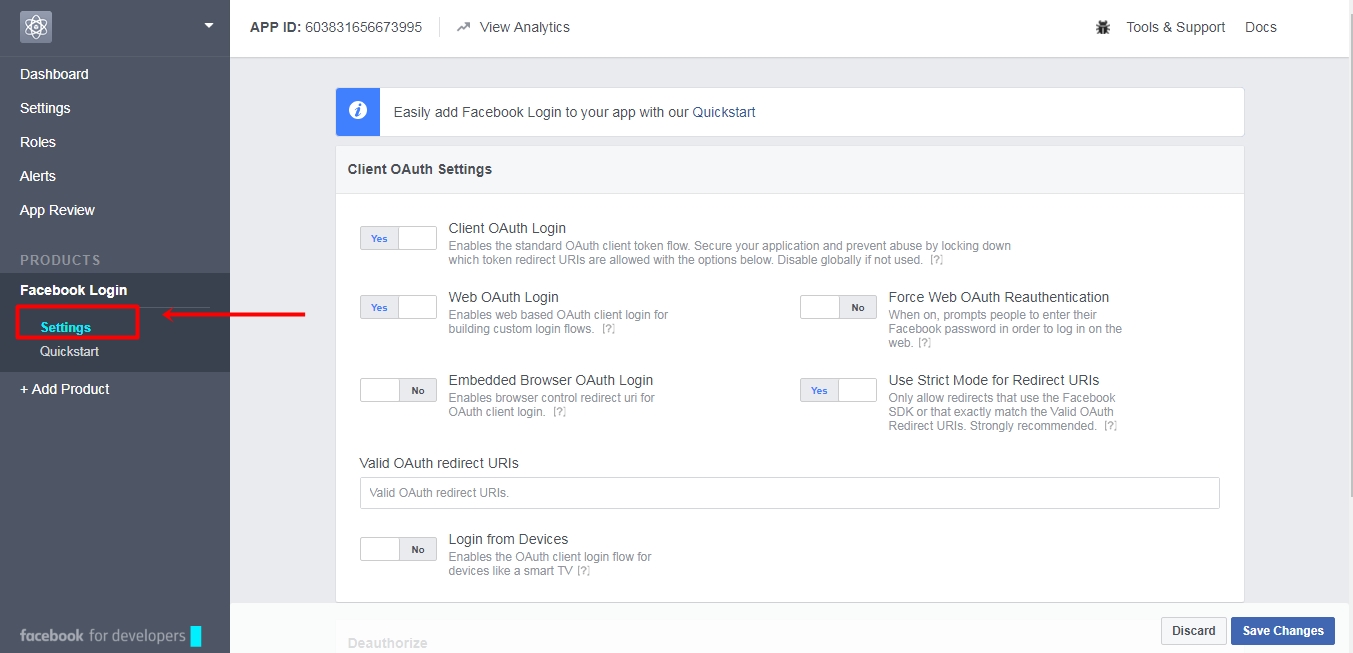Open App Review in the sidebar
1353x653 pixels.
click(x=57, y=210)
